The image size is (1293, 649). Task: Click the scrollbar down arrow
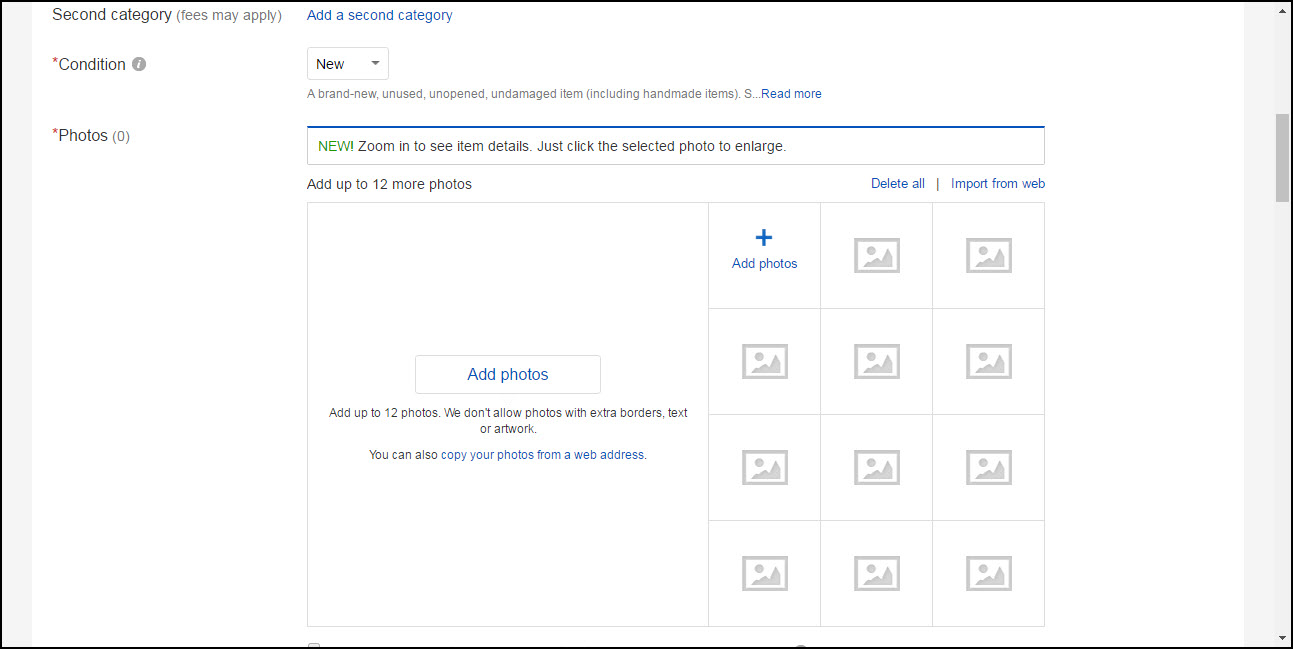tap(1282, 638)
